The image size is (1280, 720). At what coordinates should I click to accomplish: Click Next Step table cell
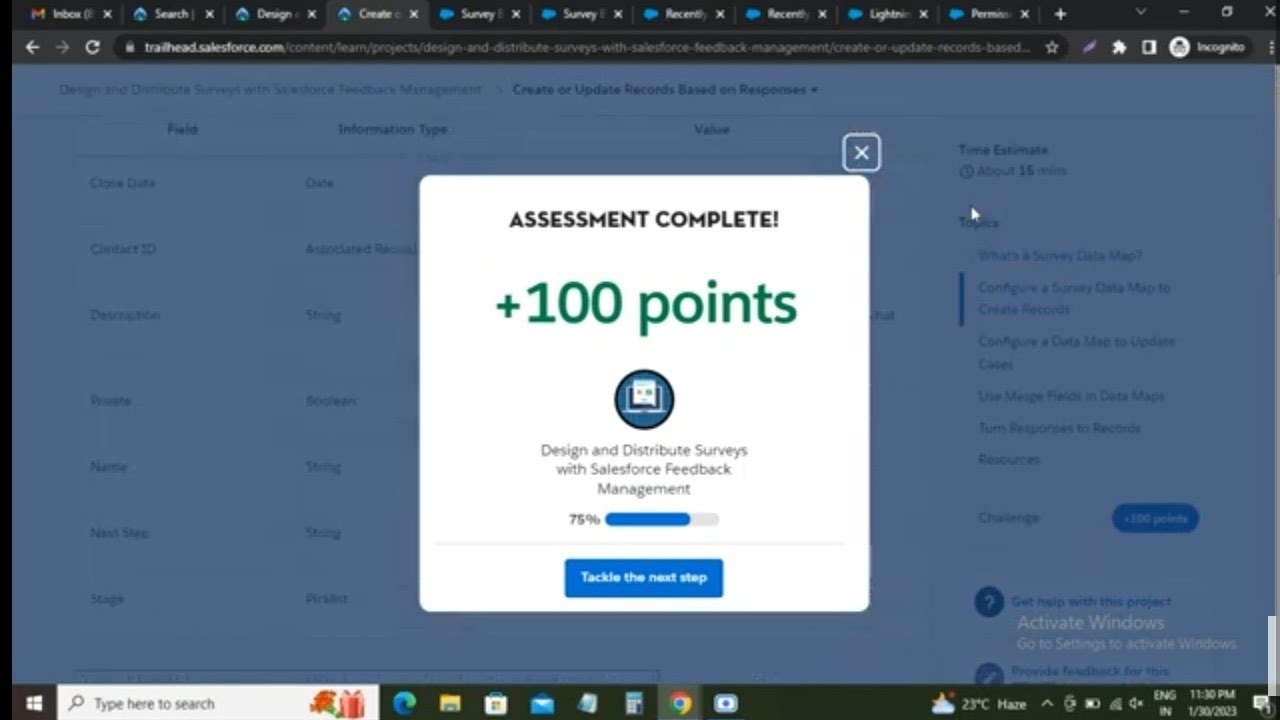pos(119,533)
